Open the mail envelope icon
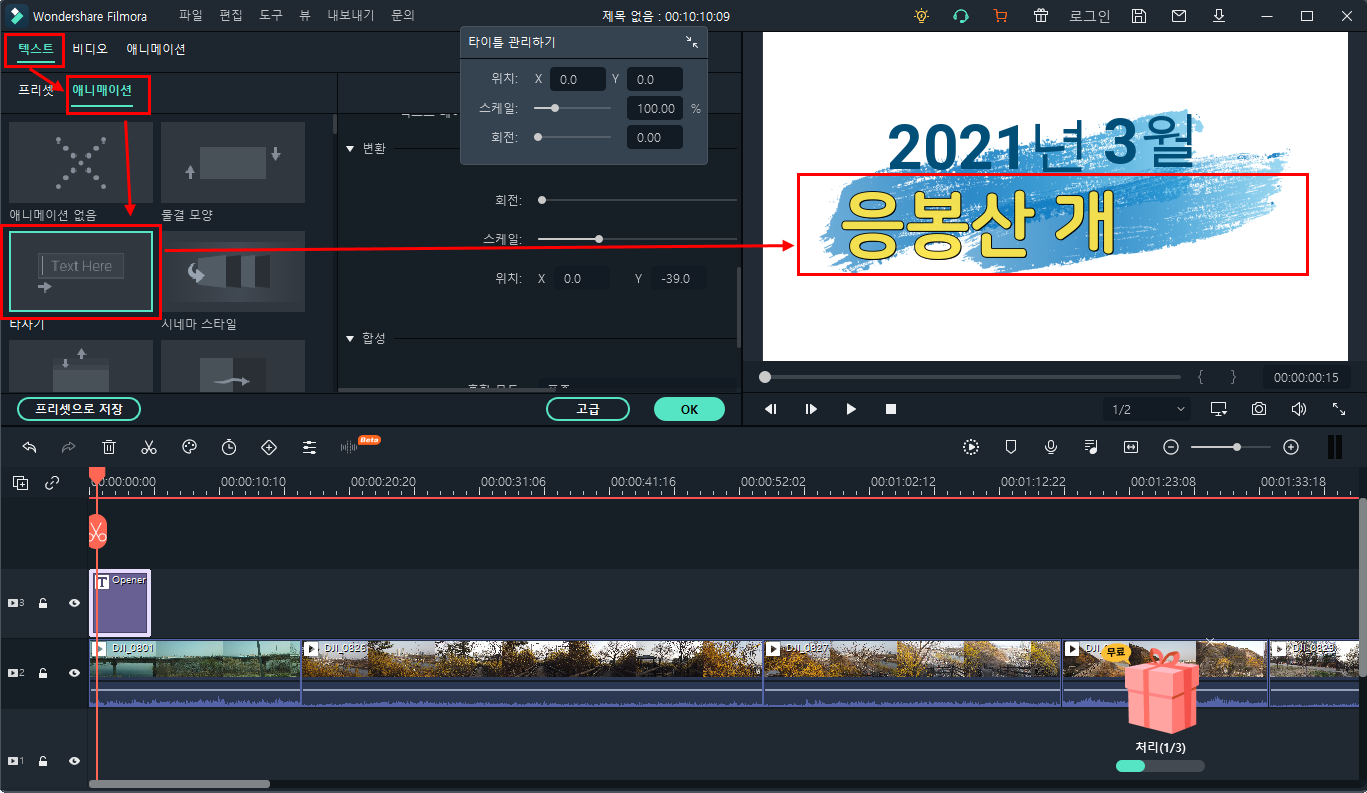The height and width of the screenshot is (793, 1367). coord(1179,16)
